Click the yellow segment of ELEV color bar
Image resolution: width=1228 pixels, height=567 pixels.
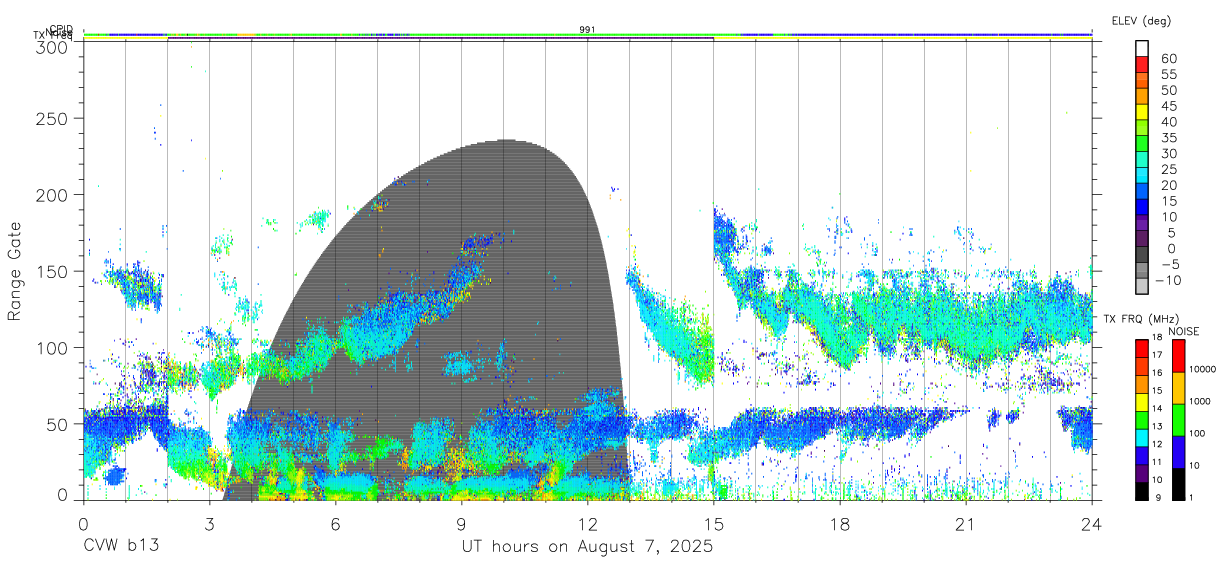(1142, 111)
